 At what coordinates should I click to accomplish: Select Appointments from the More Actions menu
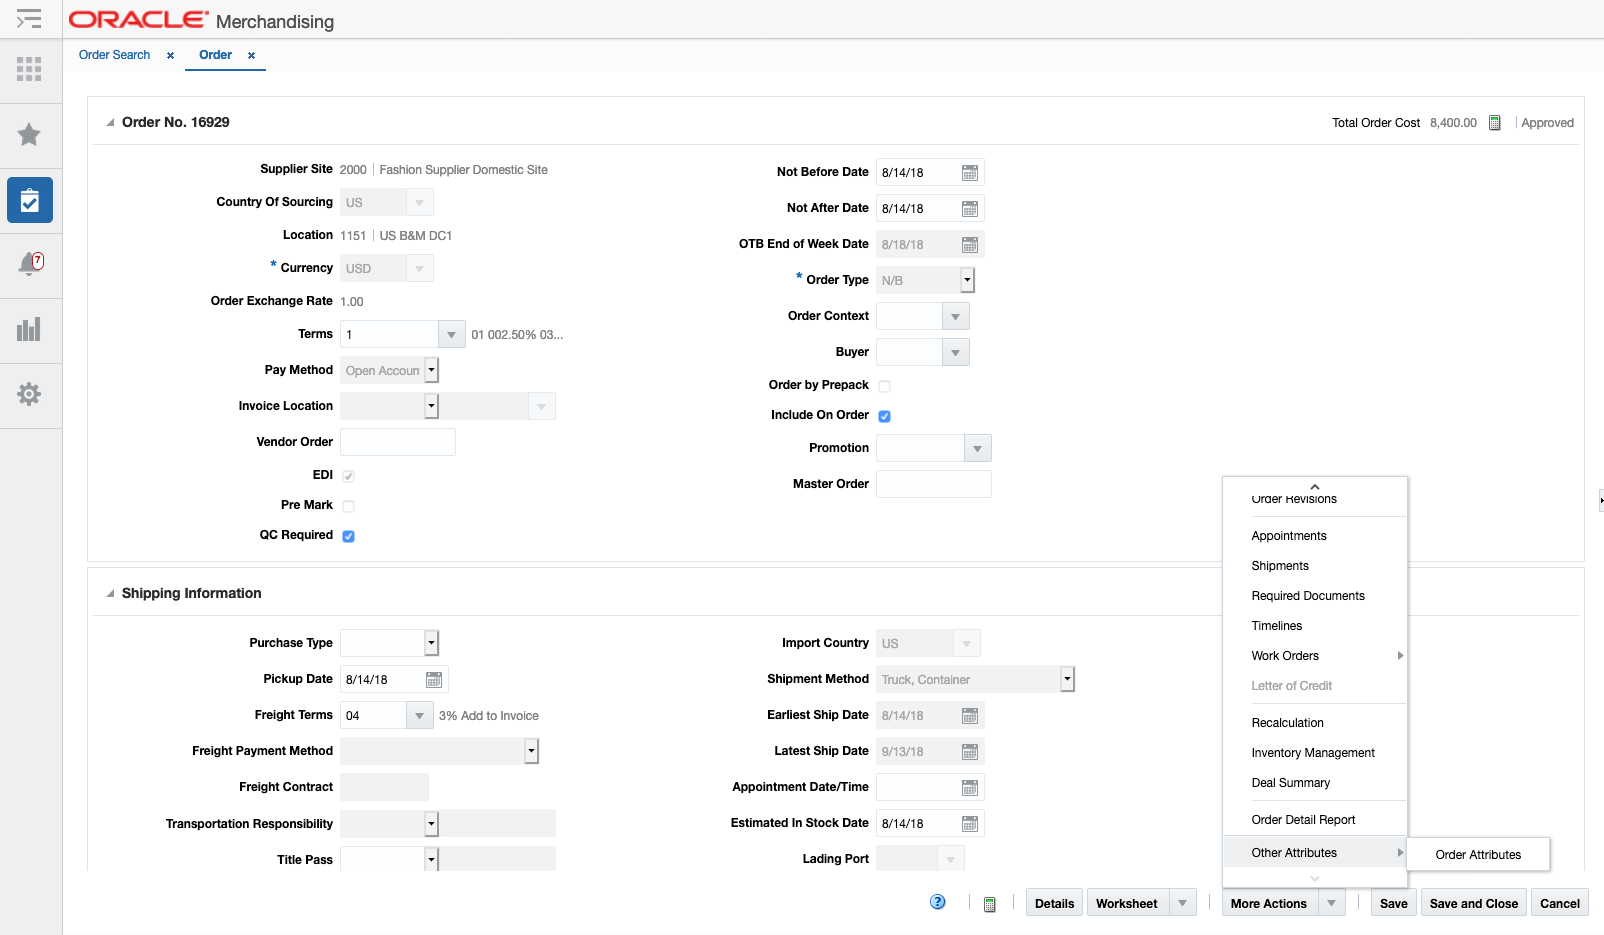tap(1289, 535)
